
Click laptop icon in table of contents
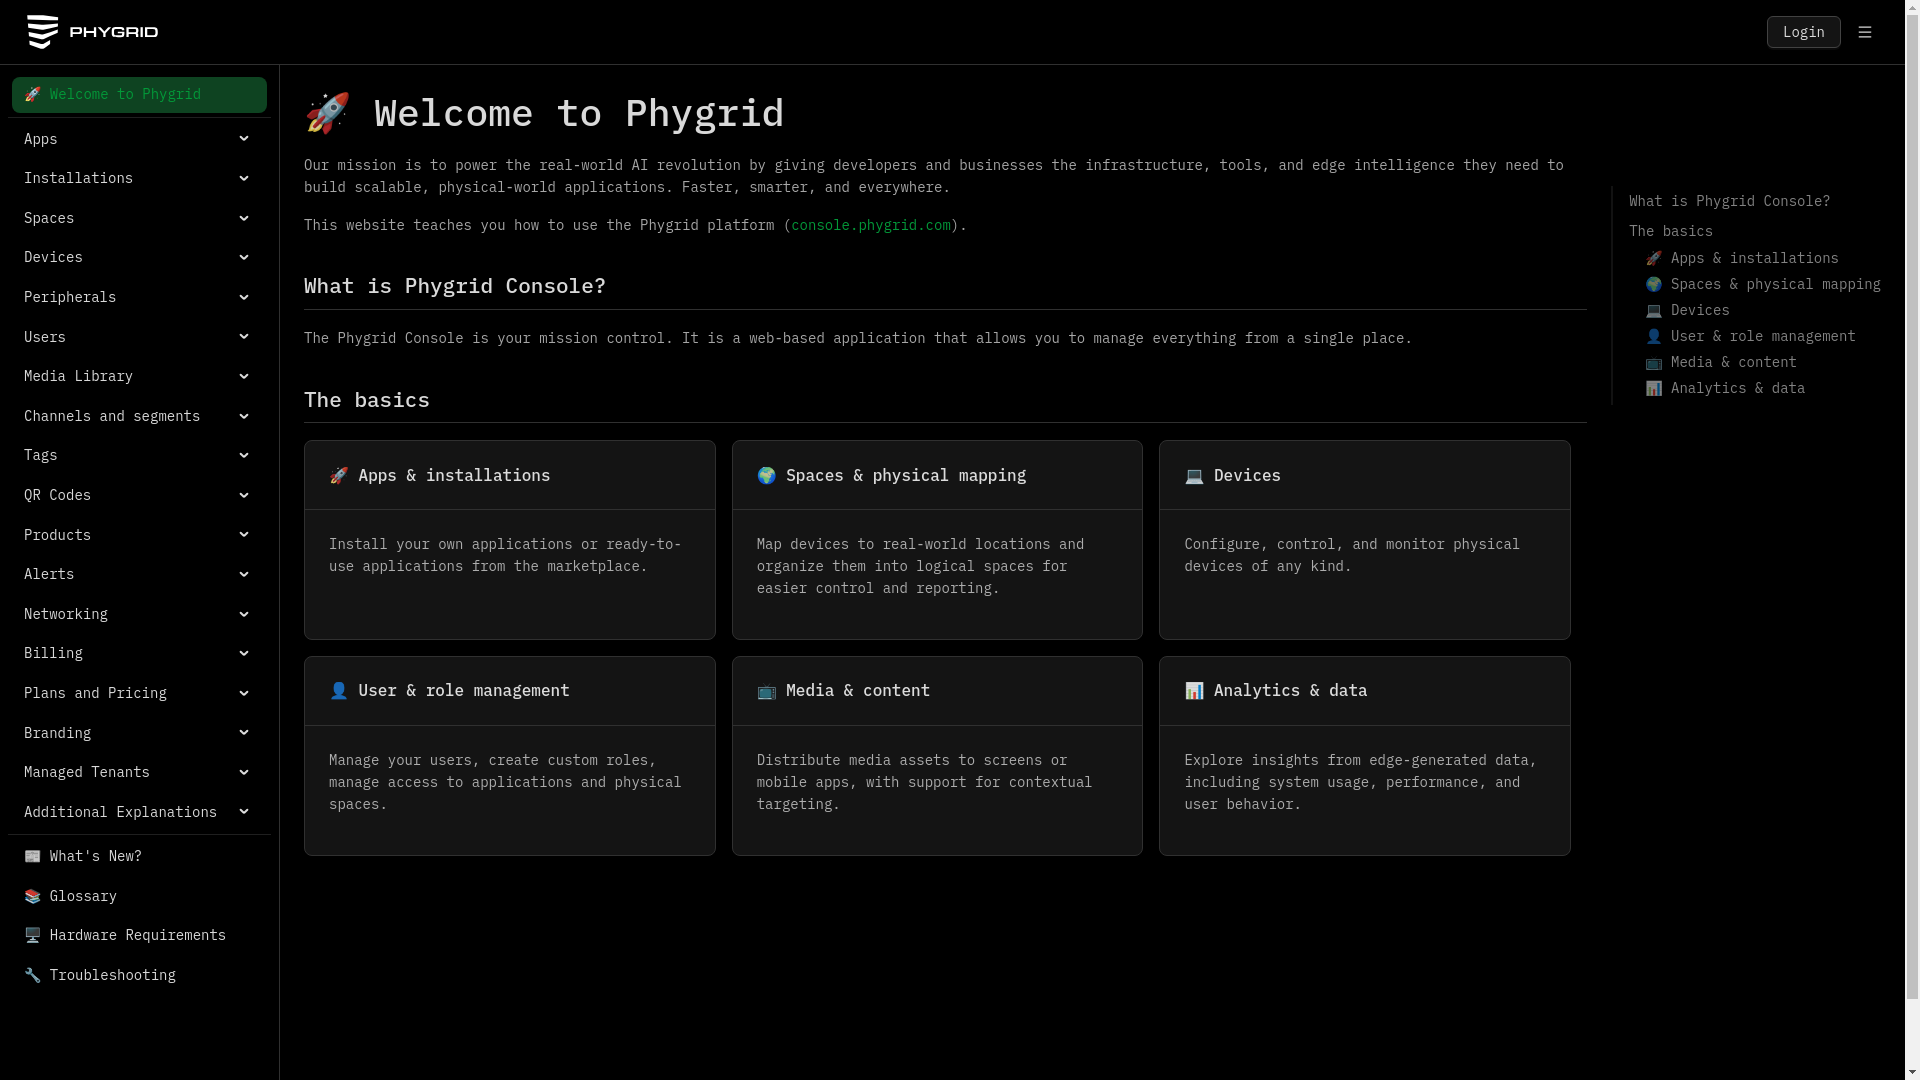coord(1654,310)
